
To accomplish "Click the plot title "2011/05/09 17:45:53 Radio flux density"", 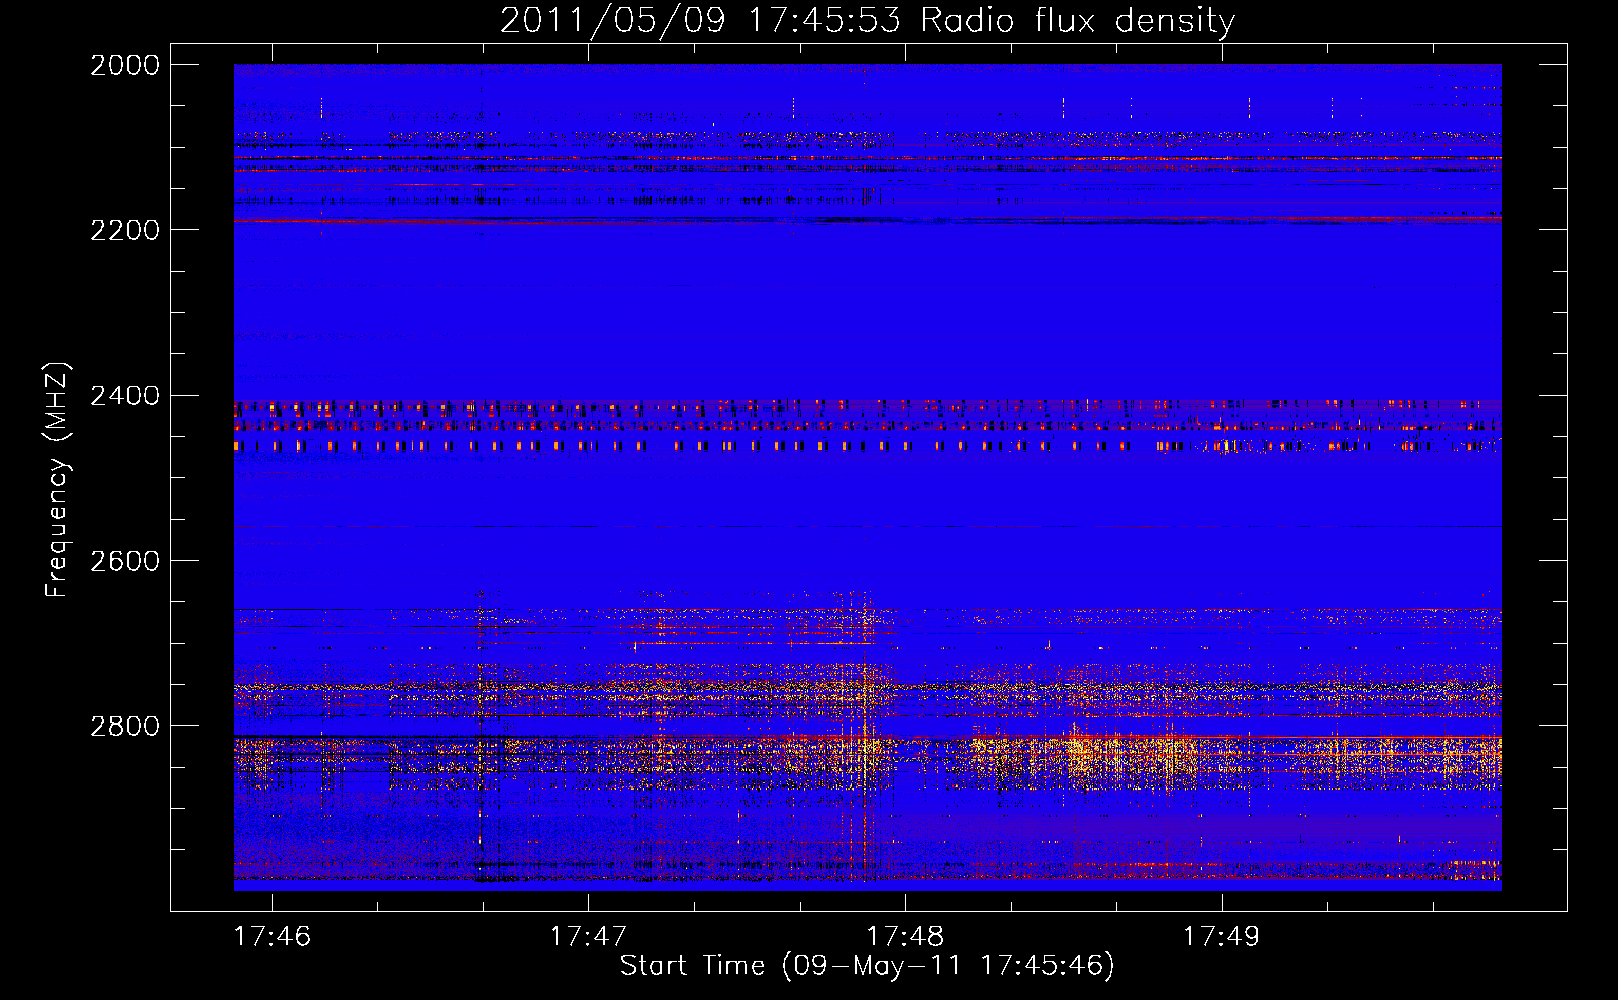I will (867, 21).
